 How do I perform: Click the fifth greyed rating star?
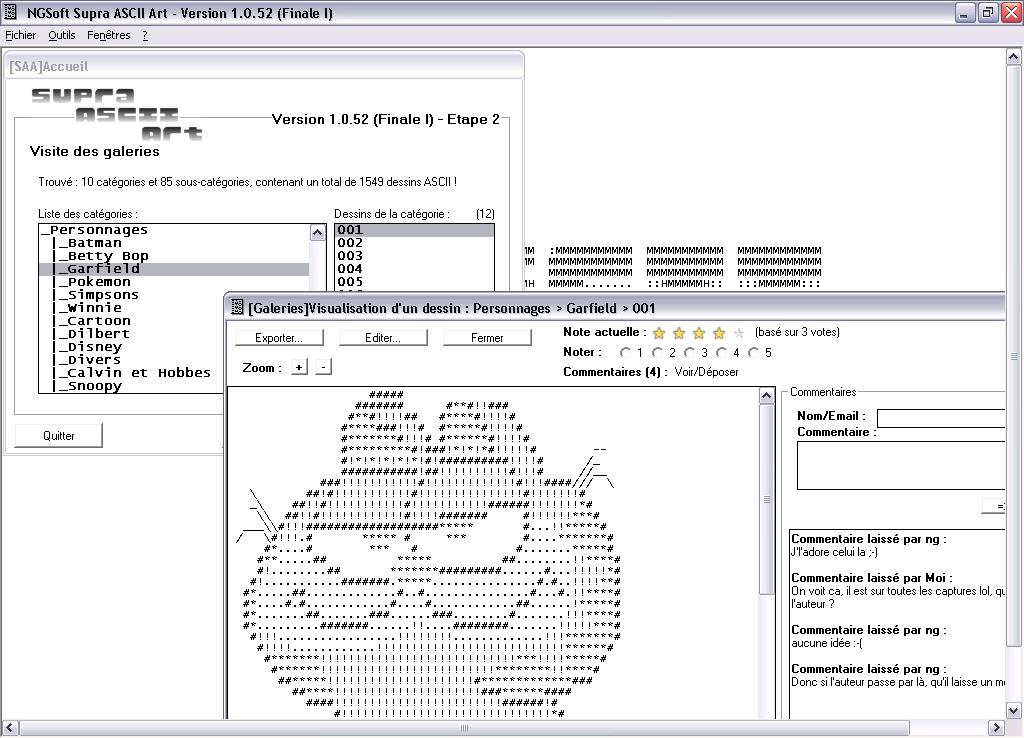point(739,334)
